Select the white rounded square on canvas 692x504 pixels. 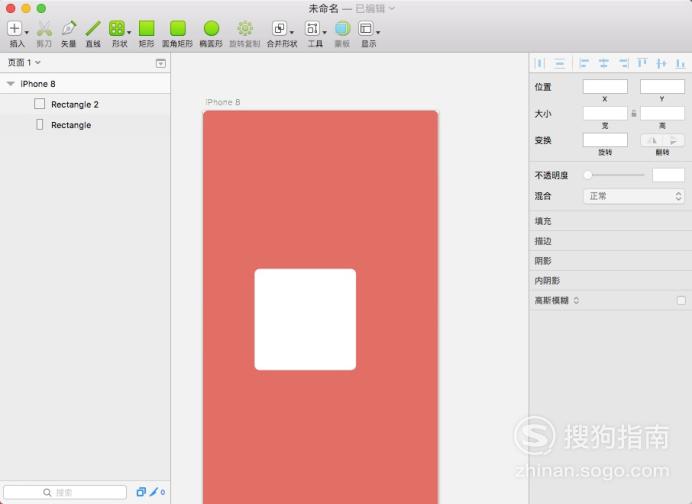pyautogui.click(x=305, y=319)
